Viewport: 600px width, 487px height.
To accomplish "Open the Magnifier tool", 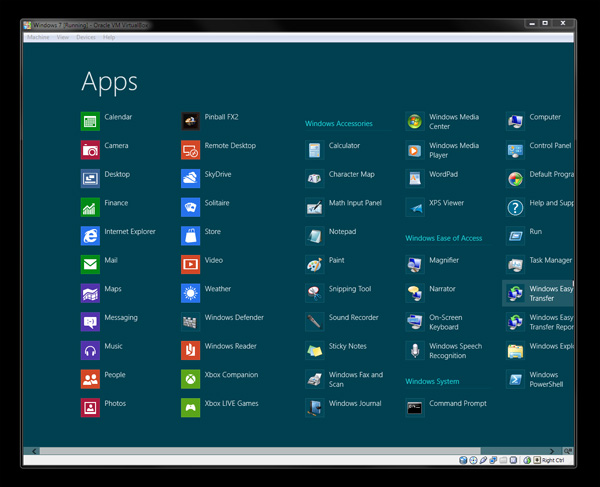I will 415,265.
